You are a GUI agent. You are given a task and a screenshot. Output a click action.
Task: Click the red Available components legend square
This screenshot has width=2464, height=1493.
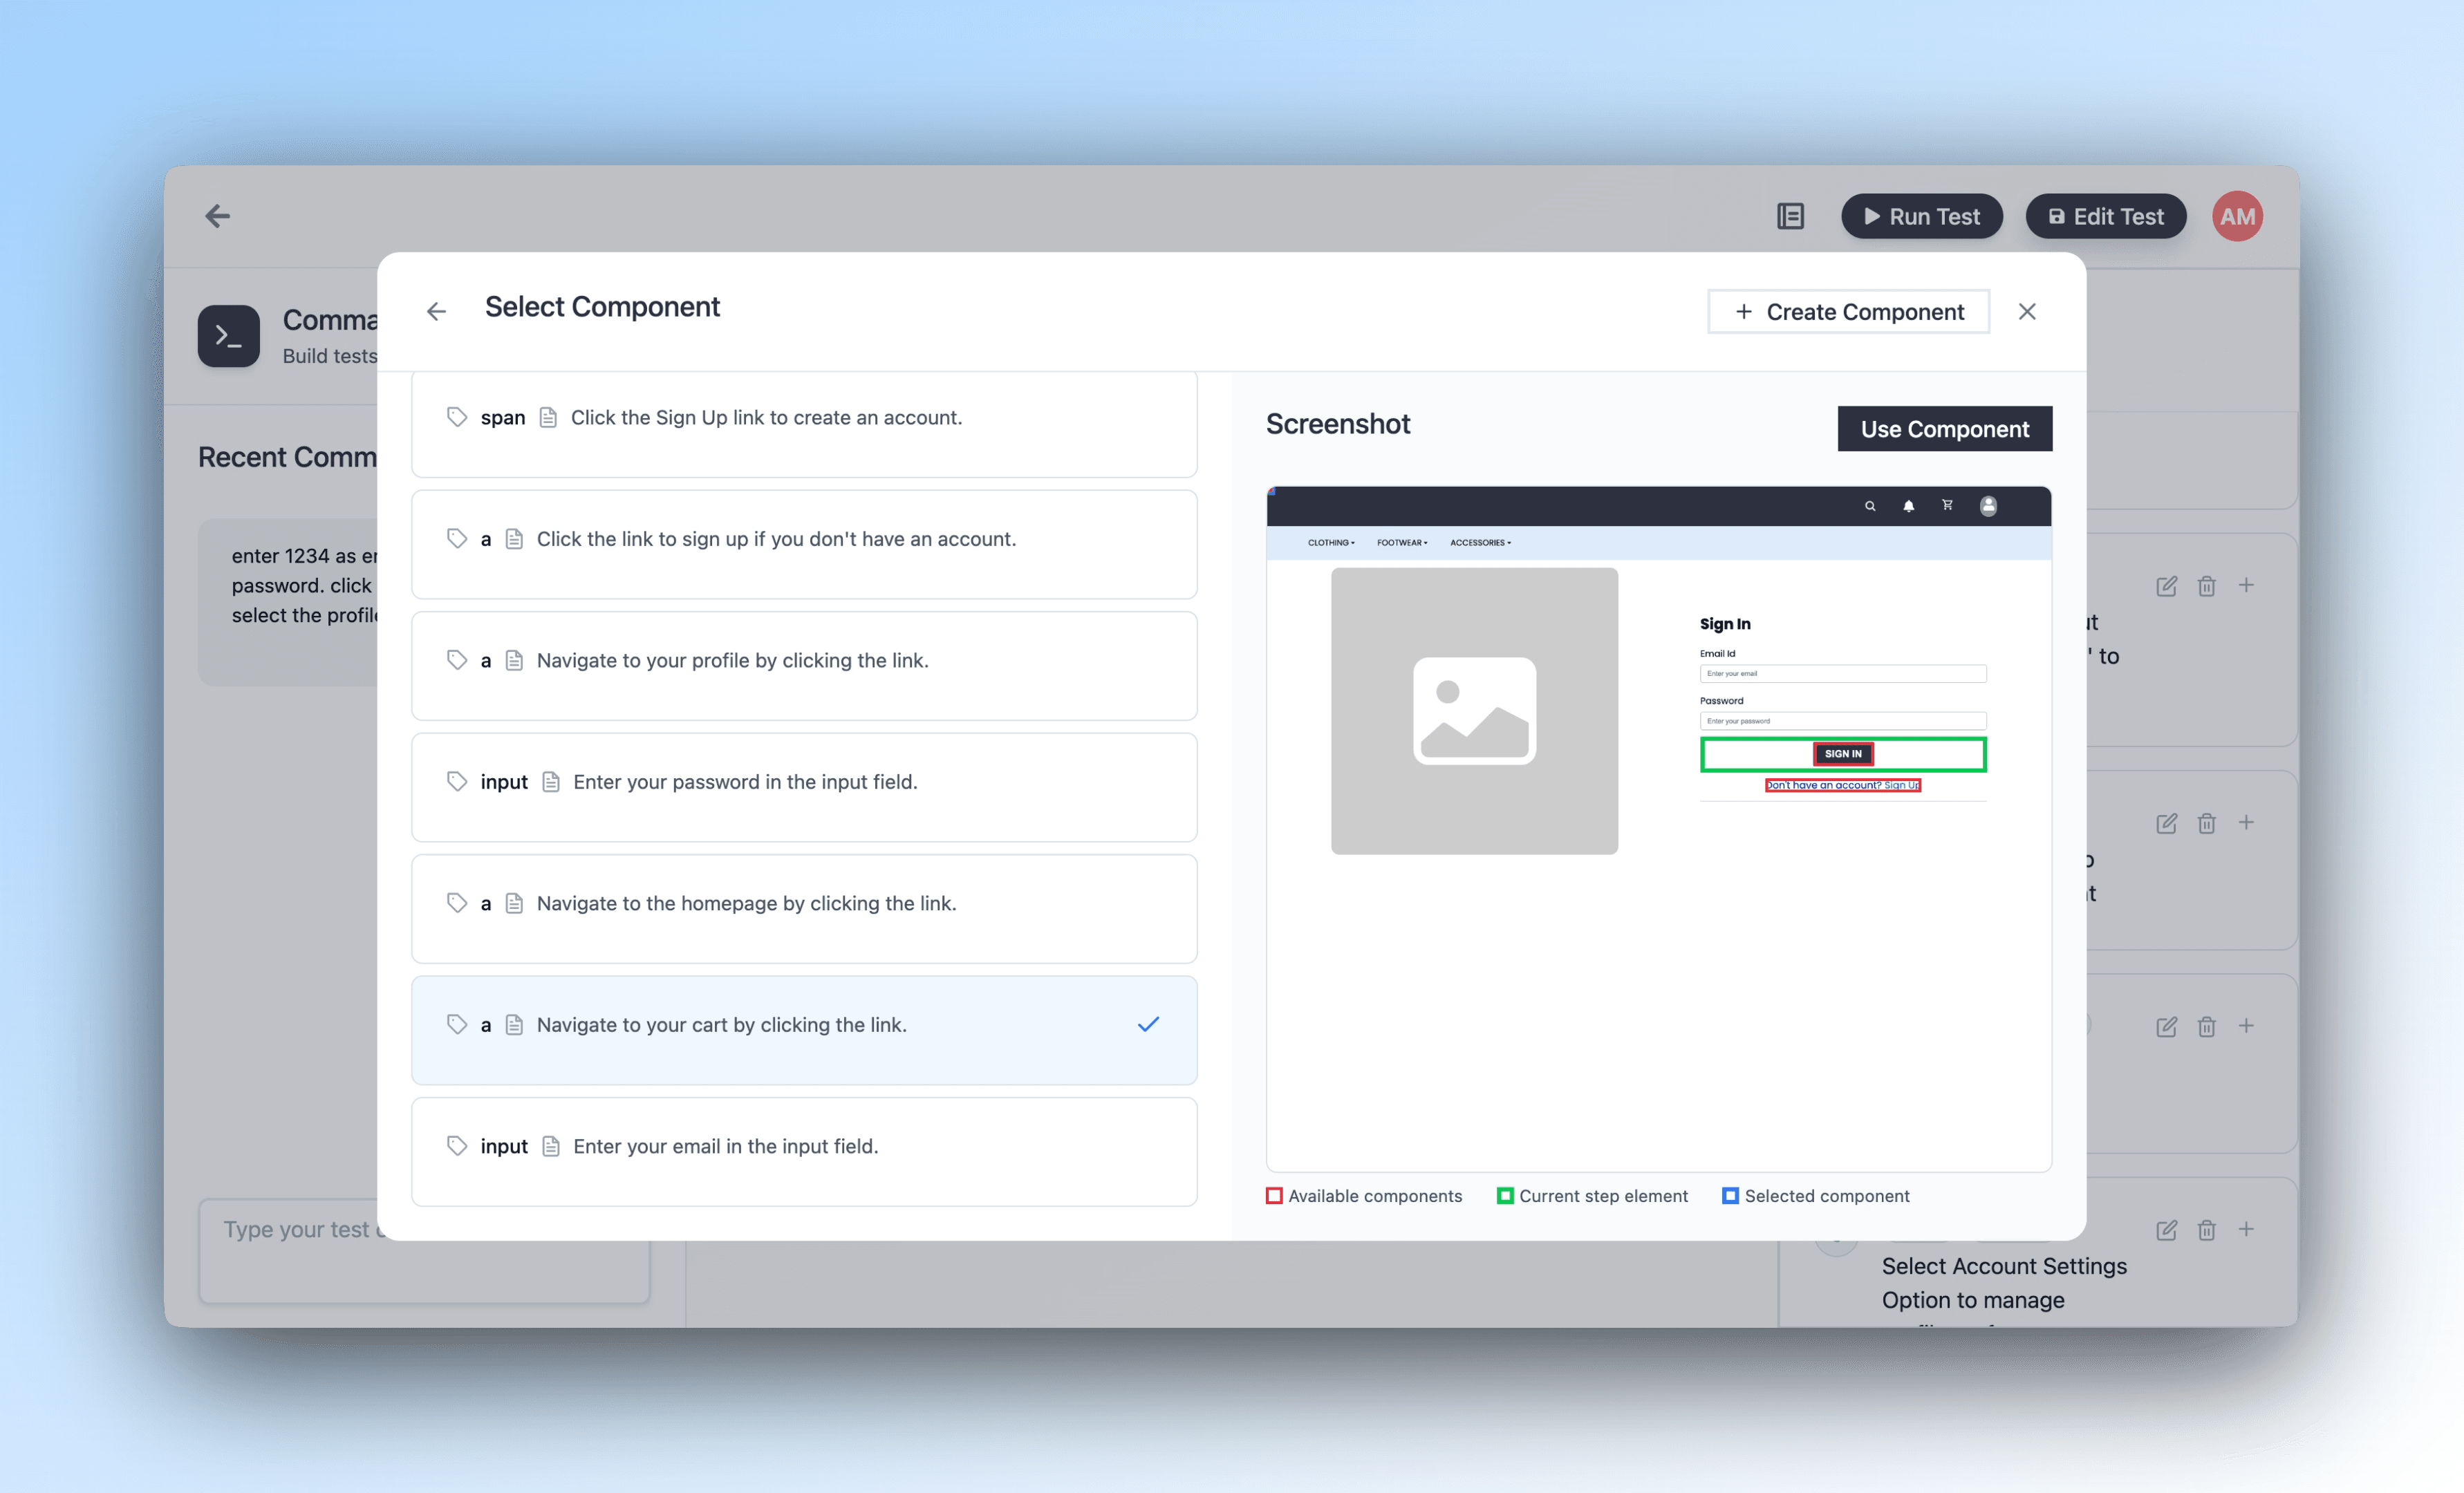(1273, 1195)
